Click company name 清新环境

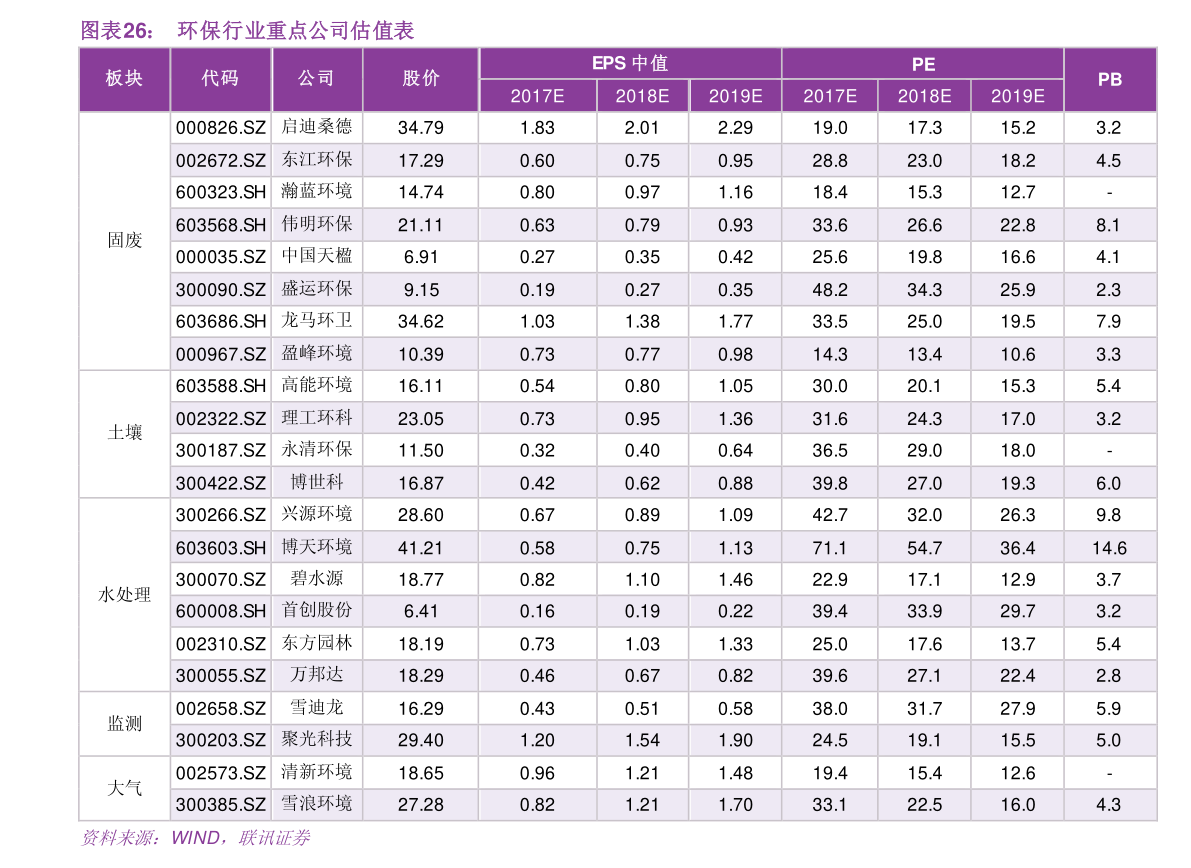[317, 772]
